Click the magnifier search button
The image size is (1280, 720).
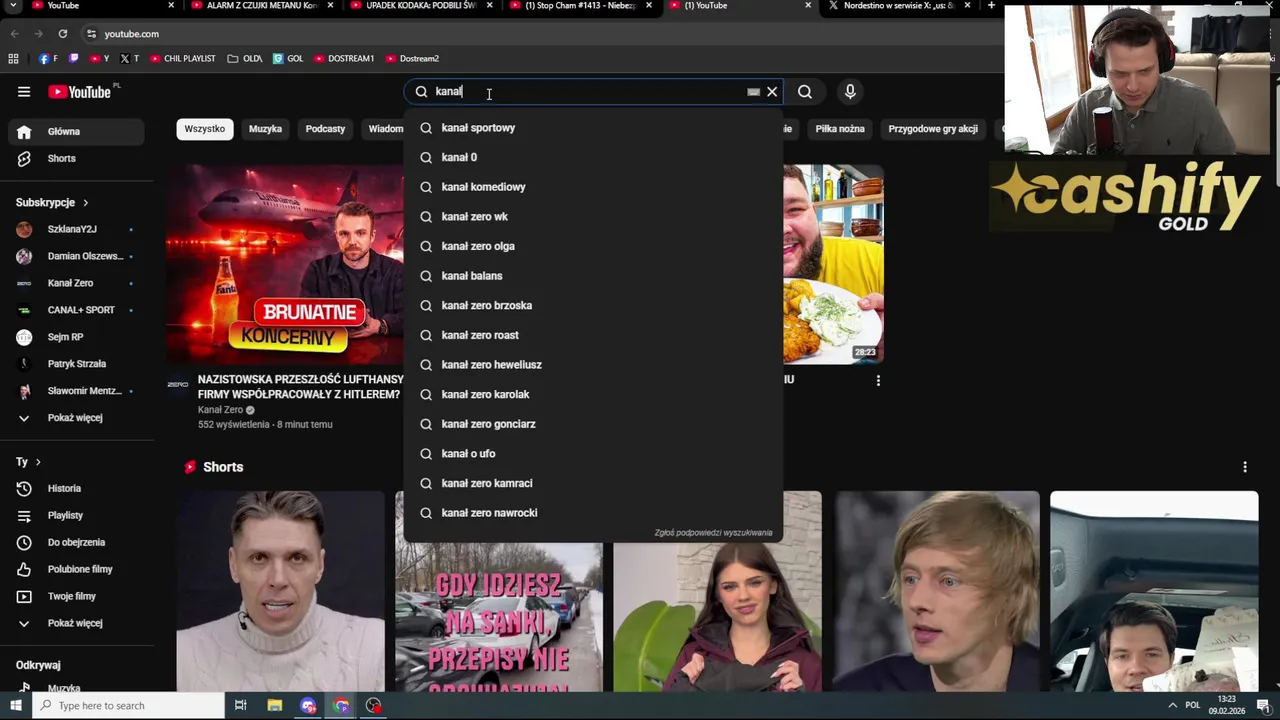tap(805, 92)
